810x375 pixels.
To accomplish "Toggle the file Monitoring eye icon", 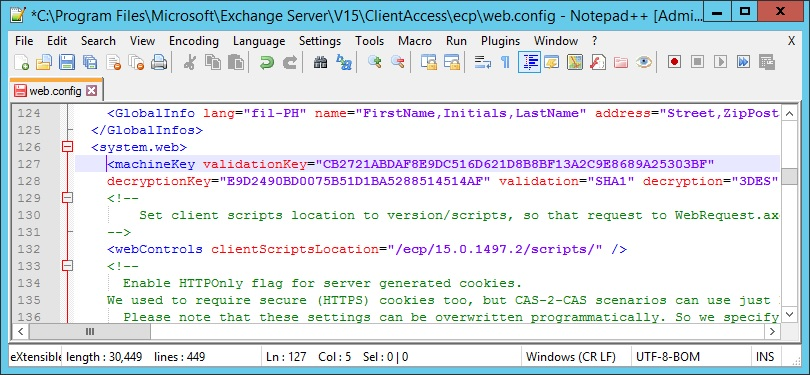I will coord(644,62).
